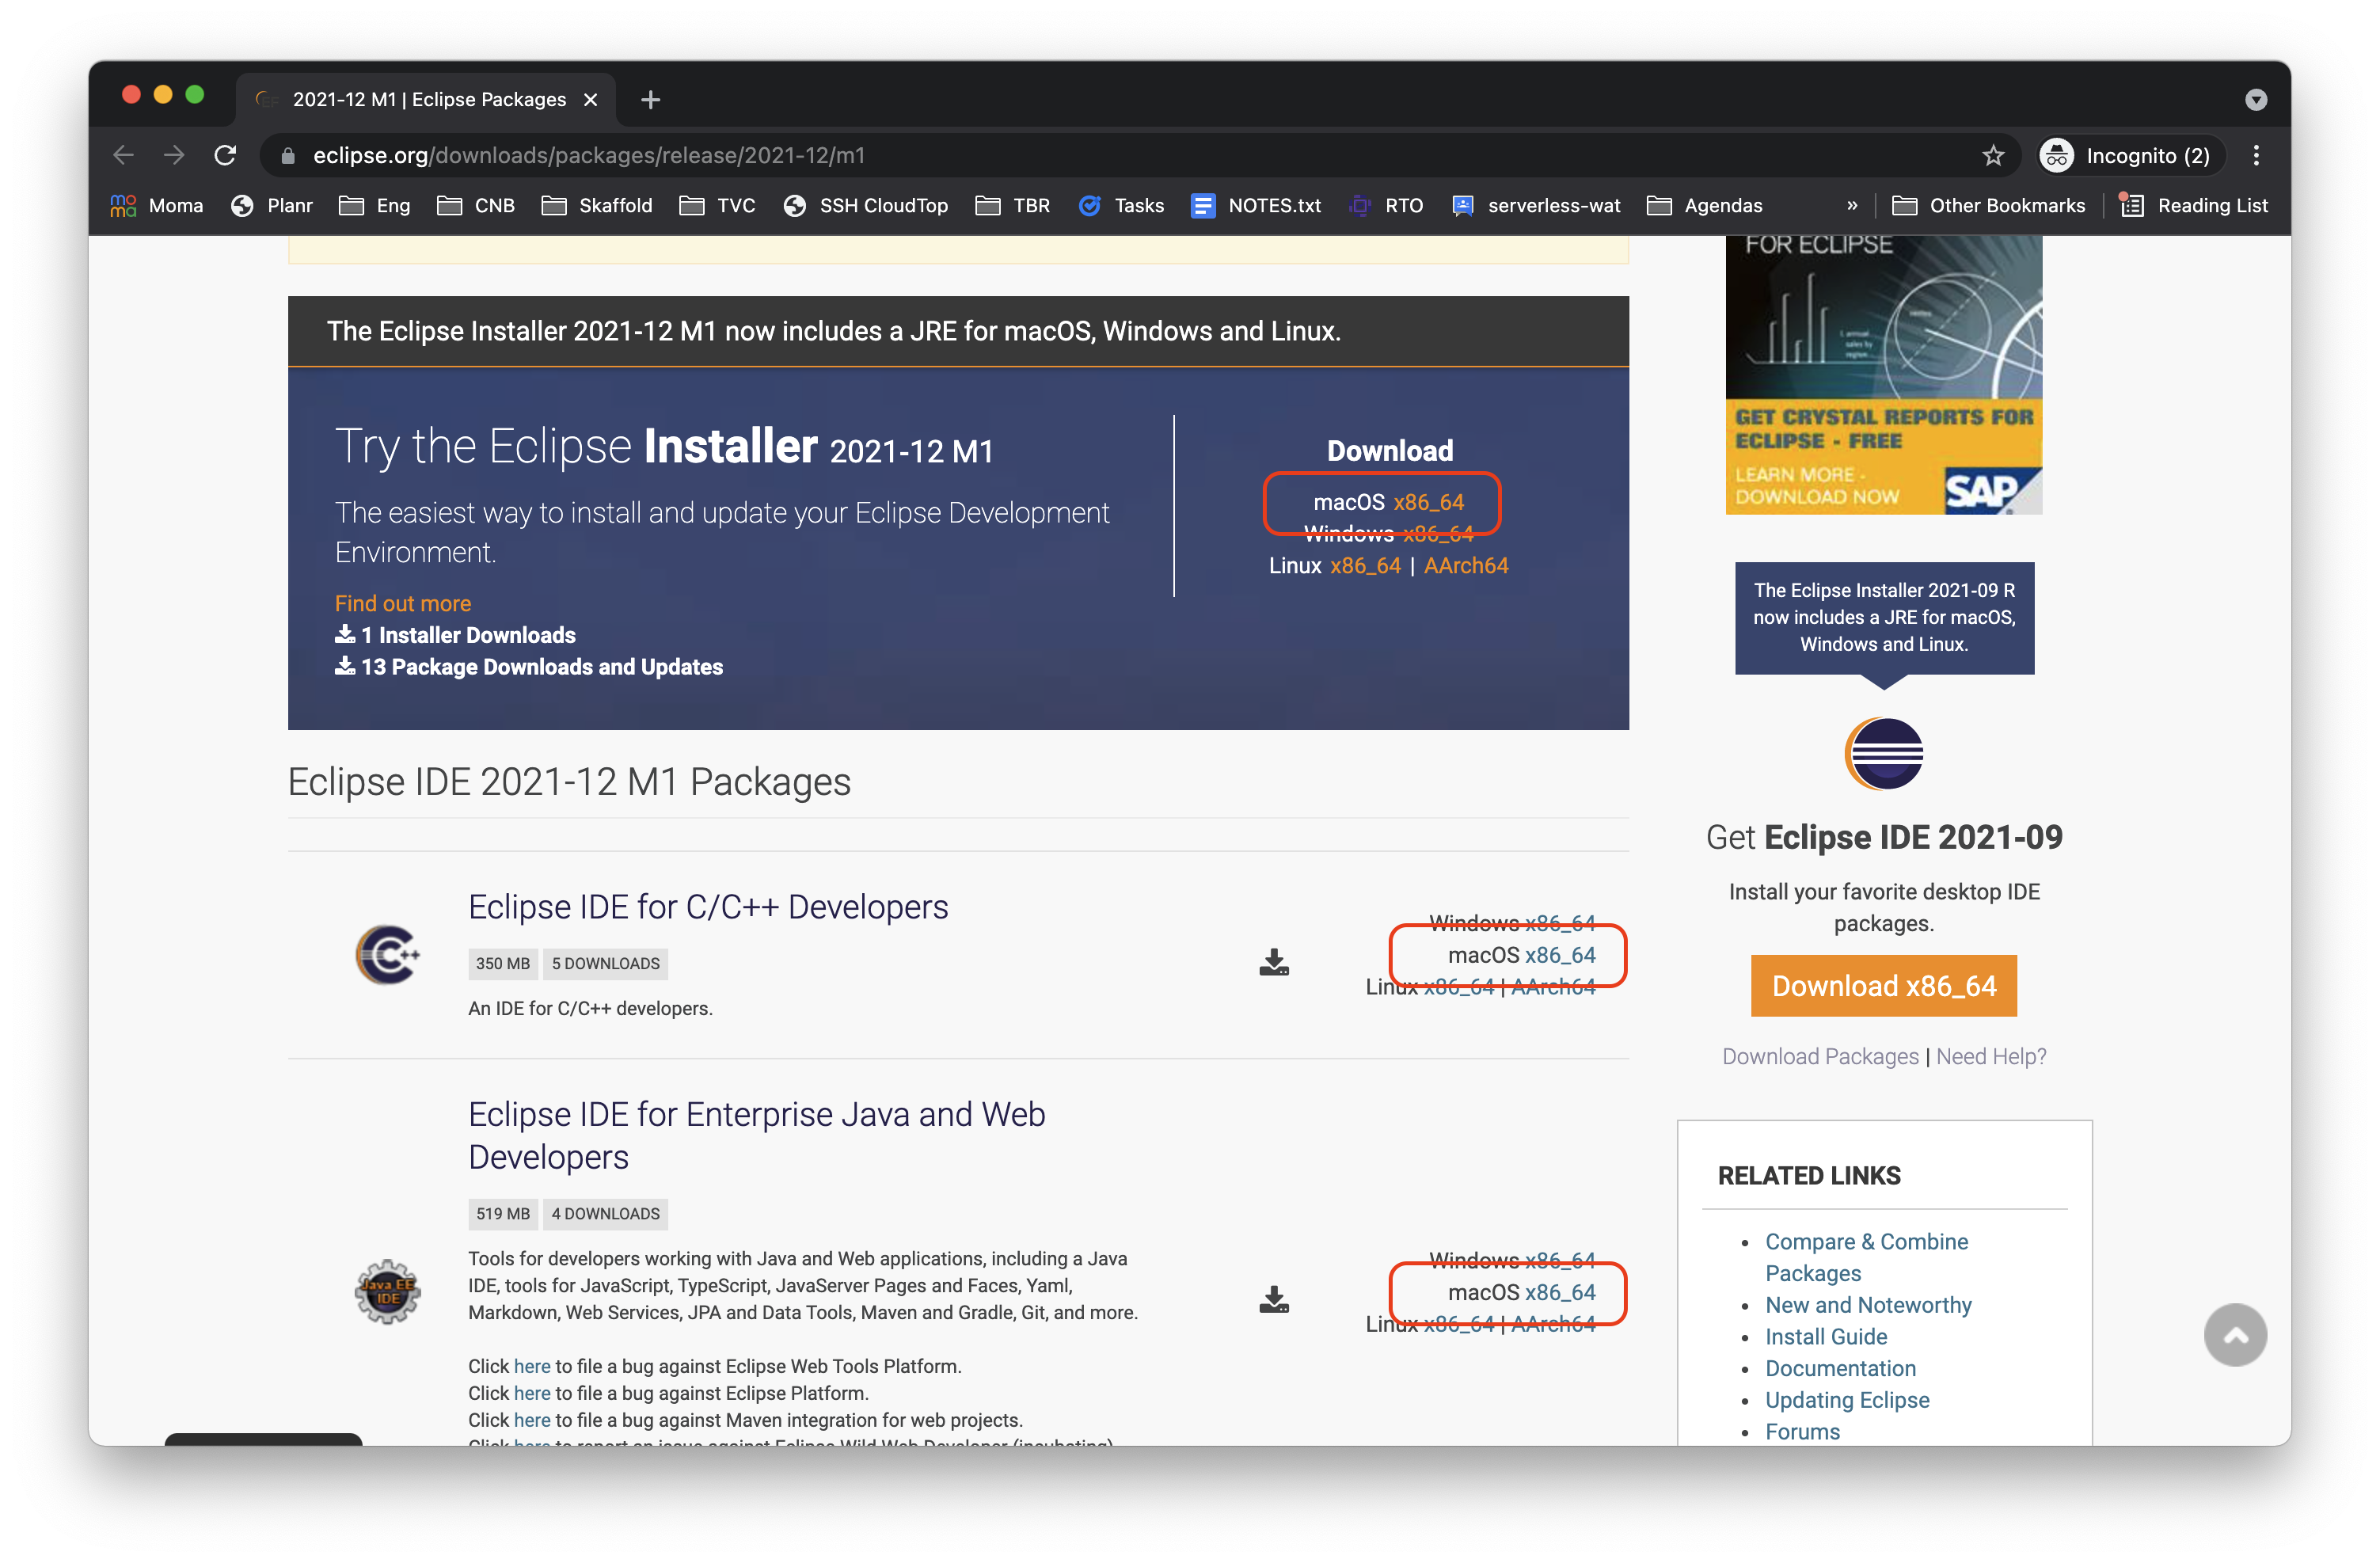
Task: Open the NOTES.txt bookmark
Action: tap(1256, 205)
